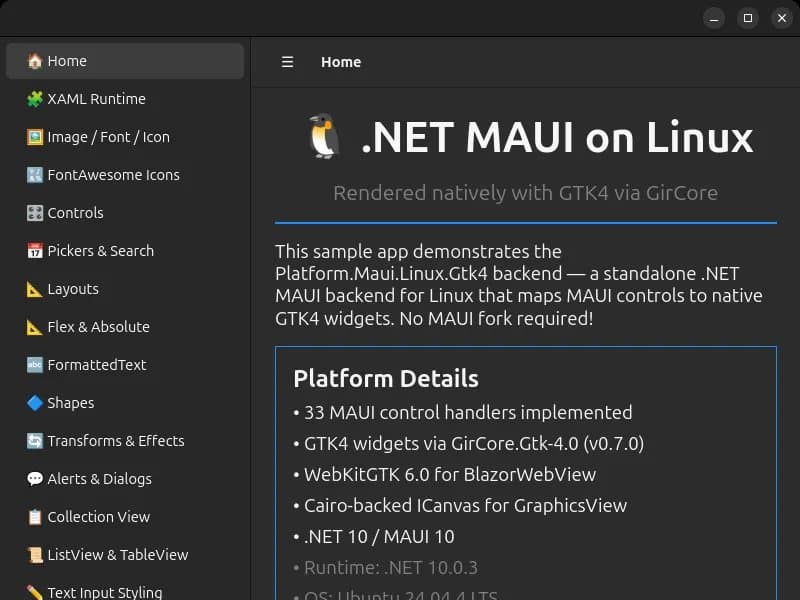Click the Alerts & Dialogs speech bubble icon
The width and height of the screenshot is (800, 600).
point(32,479)
